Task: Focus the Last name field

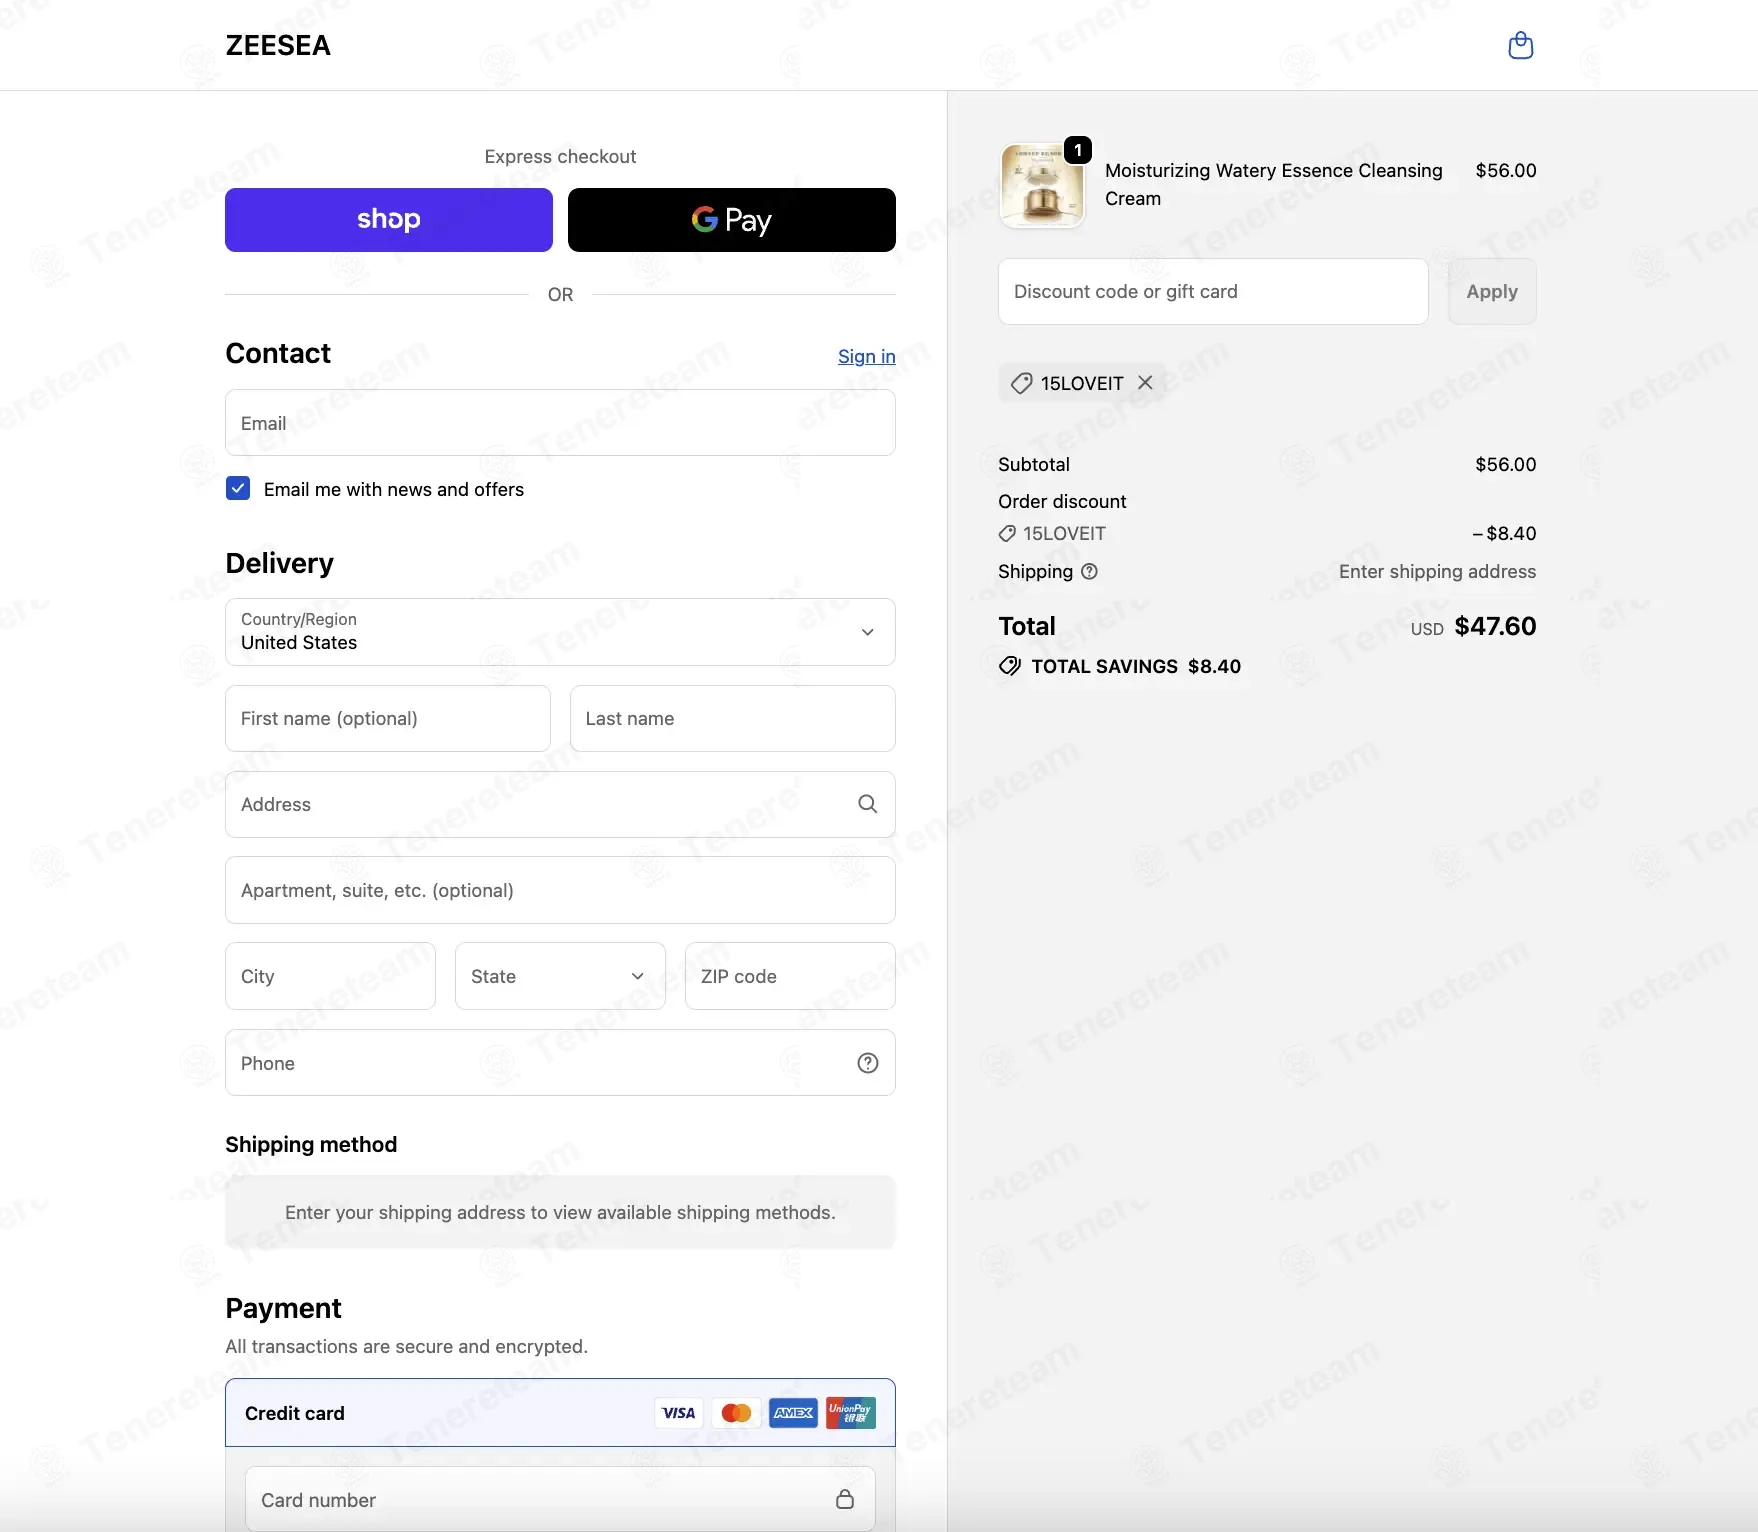Action: (732, 718)
